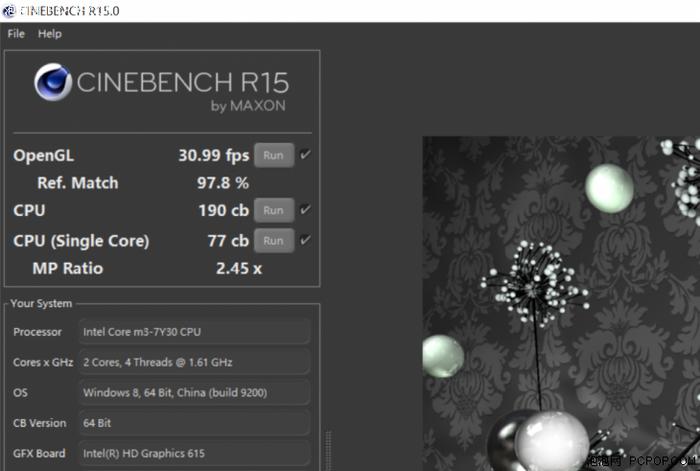Click the 2.45 x MP Ratio value
The width and height of the screenshot is (700, 471).
239,268
